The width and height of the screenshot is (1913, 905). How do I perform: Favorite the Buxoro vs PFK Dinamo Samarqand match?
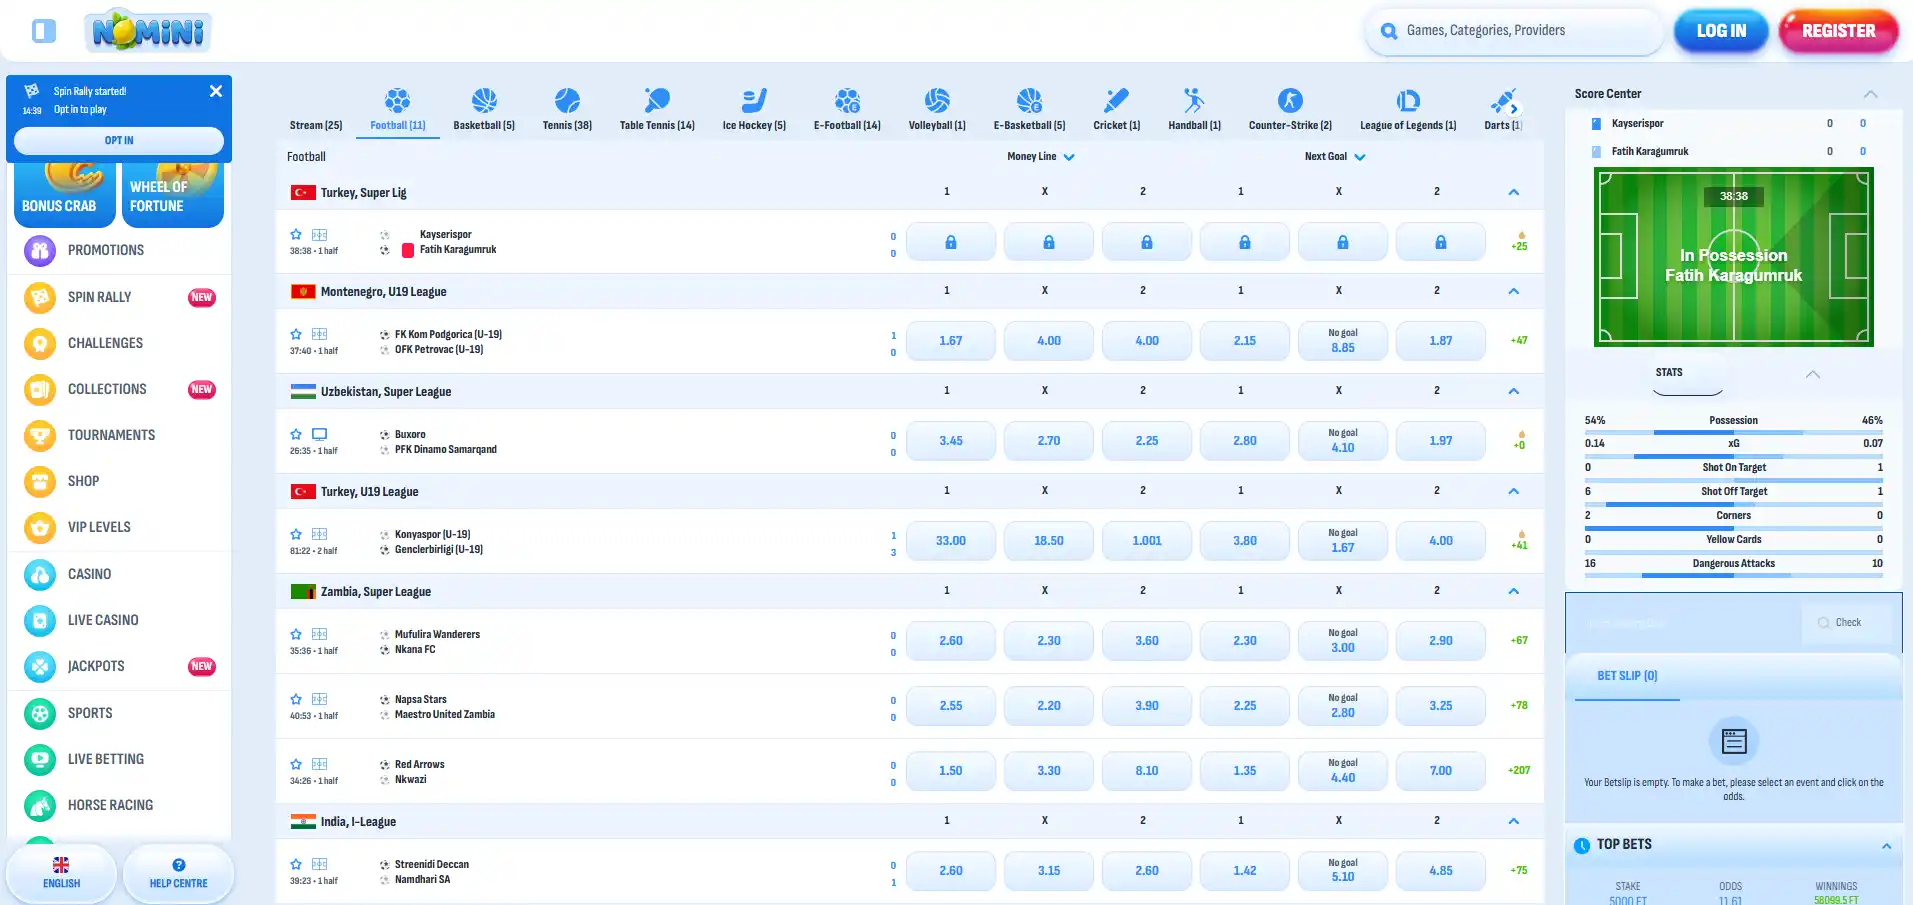pos(296,434)
